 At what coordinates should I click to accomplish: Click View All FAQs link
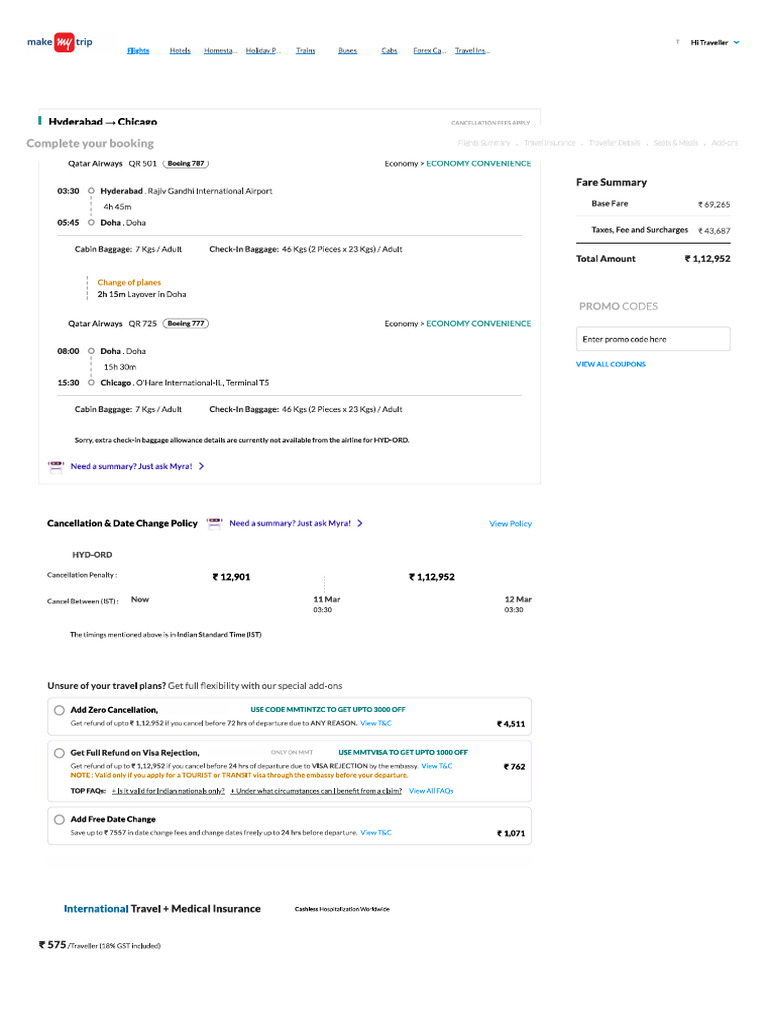pyautogui.click(x=431, y=791)
